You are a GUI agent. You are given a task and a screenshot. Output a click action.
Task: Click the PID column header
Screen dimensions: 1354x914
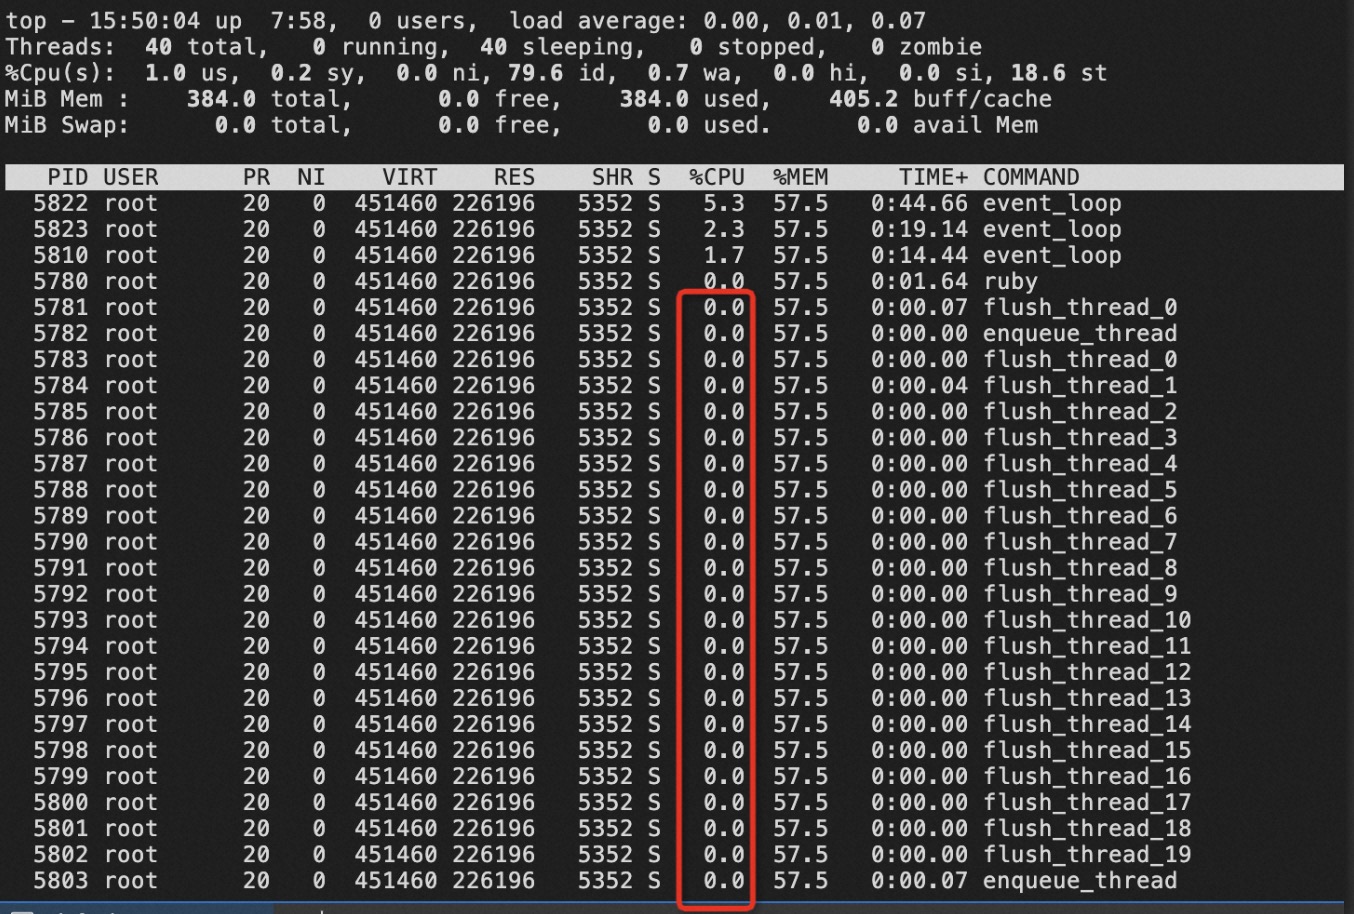click(67, 177)
